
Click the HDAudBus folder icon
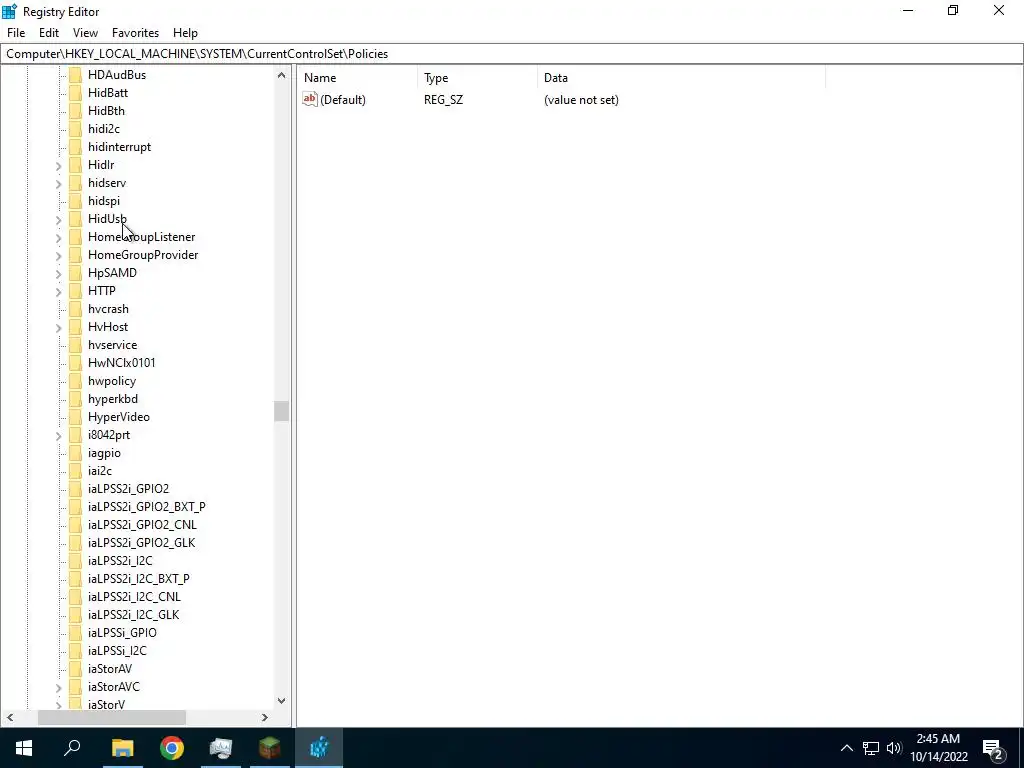[x=76, y=74]
